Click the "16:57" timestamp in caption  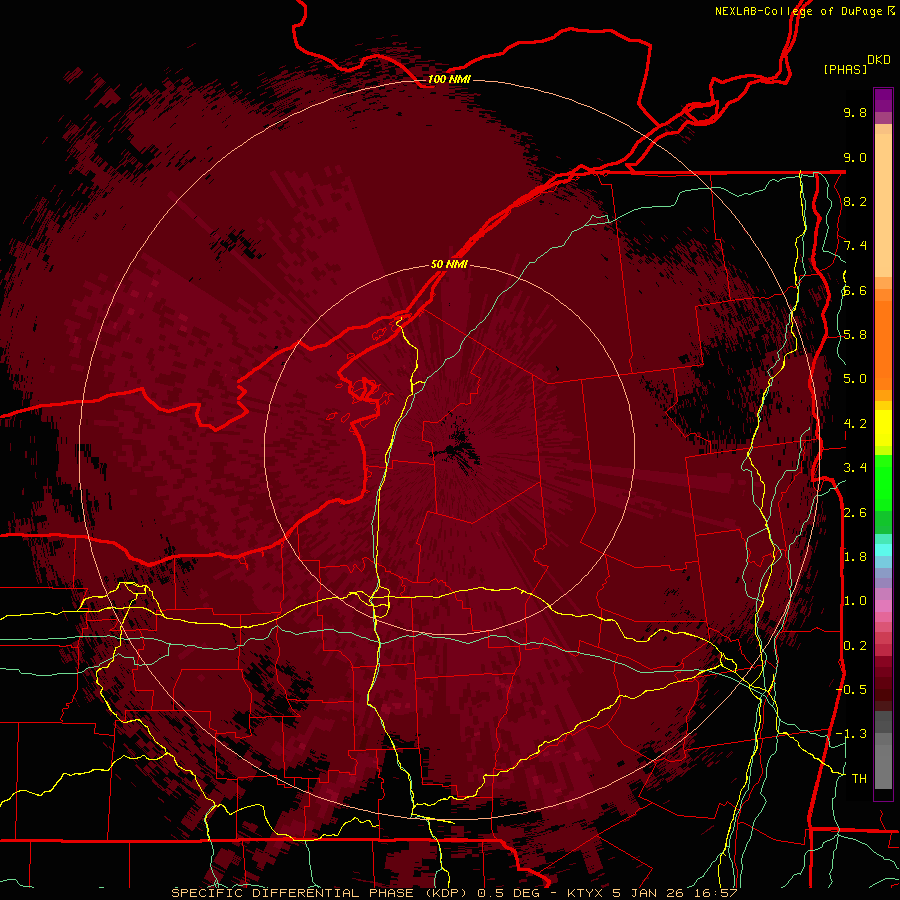coord(714,893)
